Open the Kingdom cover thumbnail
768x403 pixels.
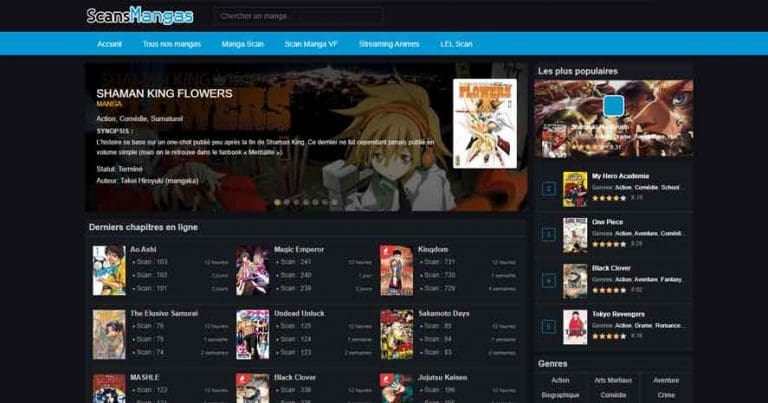(397, 270)
